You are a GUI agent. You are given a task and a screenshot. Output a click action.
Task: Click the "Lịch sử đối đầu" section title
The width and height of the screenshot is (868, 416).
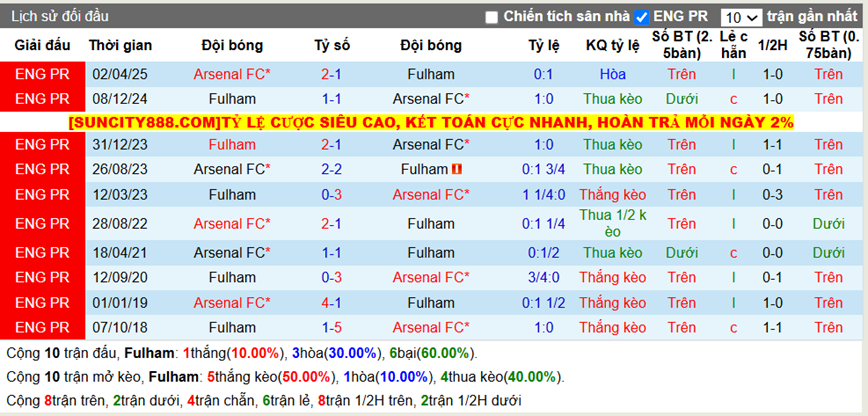tap(60, 17)
